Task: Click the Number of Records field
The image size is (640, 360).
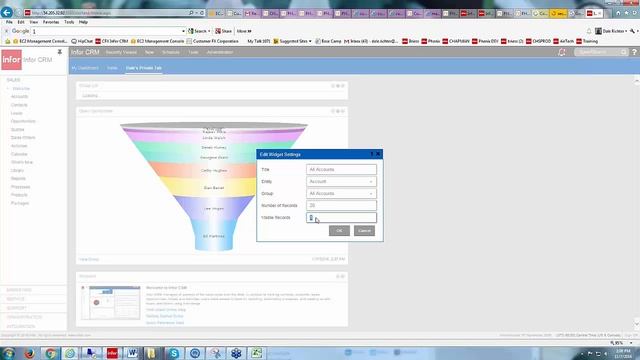Action: (341, 205)
